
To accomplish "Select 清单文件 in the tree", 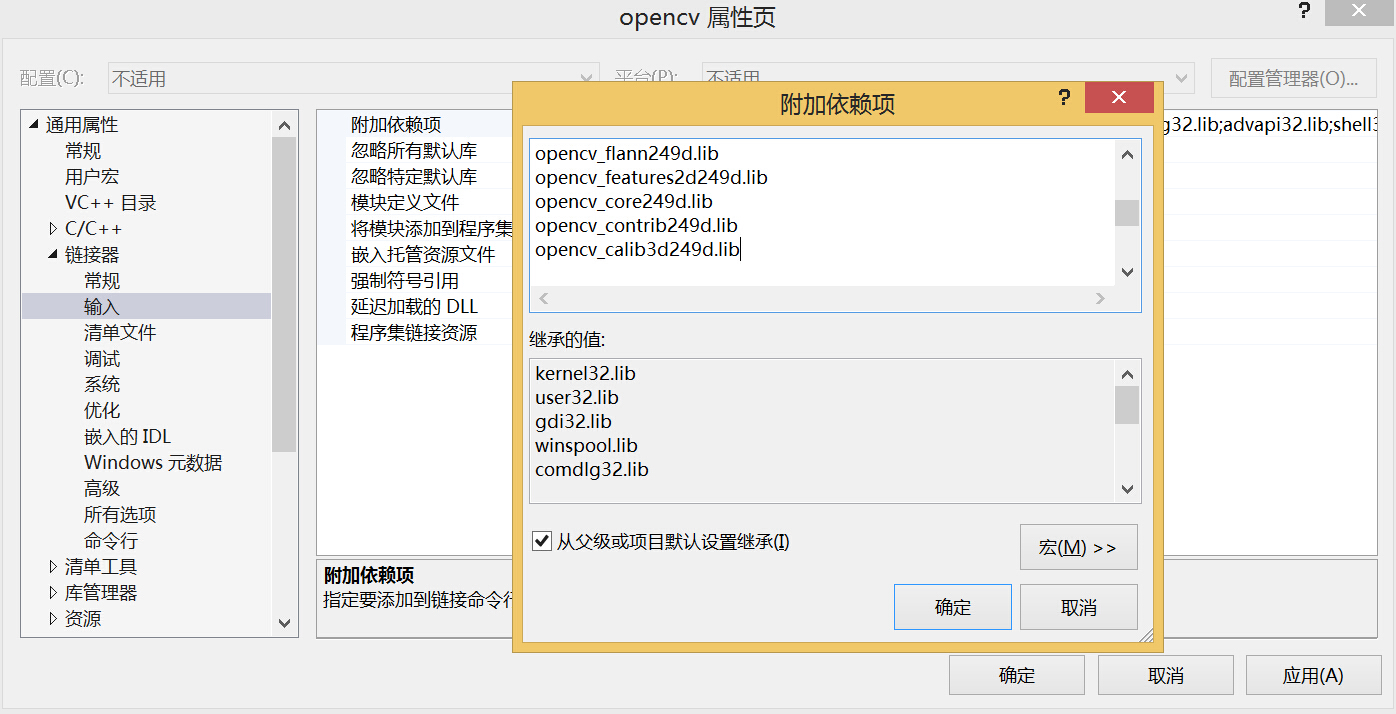I will pos(120,333).
